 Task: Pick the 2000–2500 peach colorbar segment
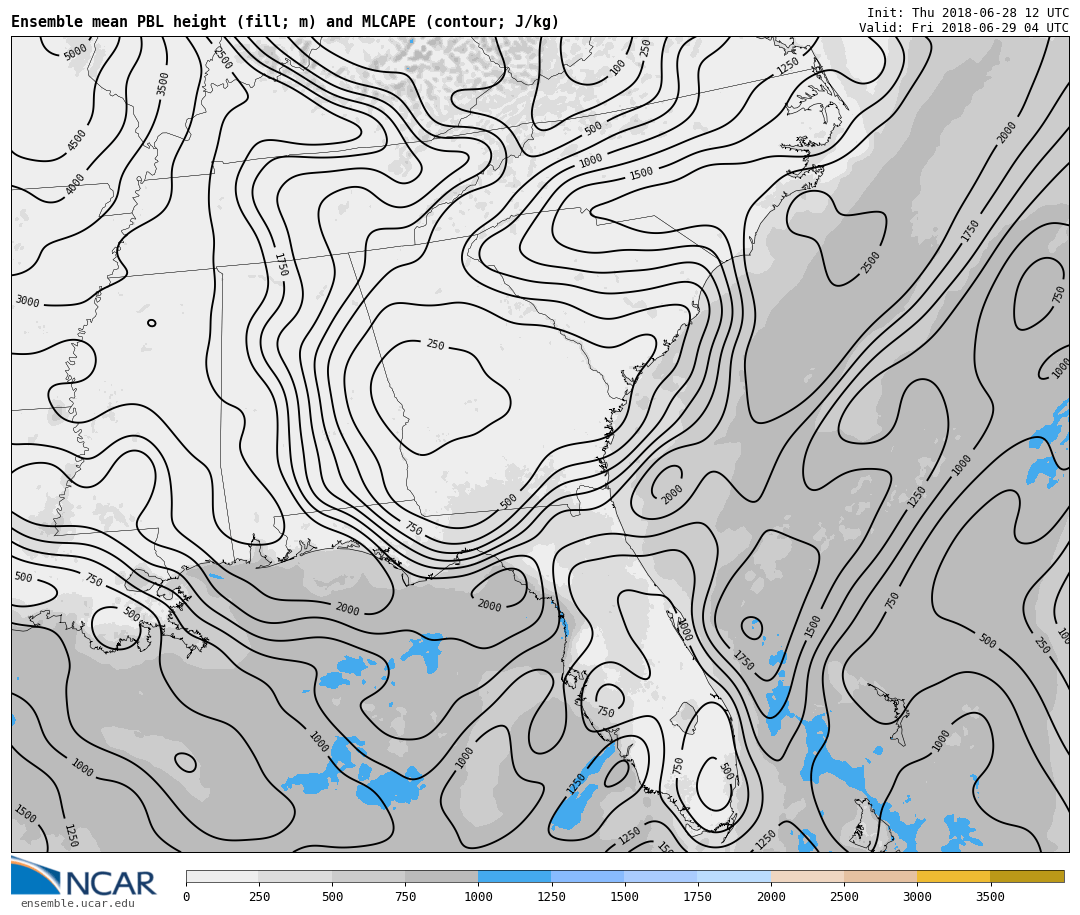[807, 876]
